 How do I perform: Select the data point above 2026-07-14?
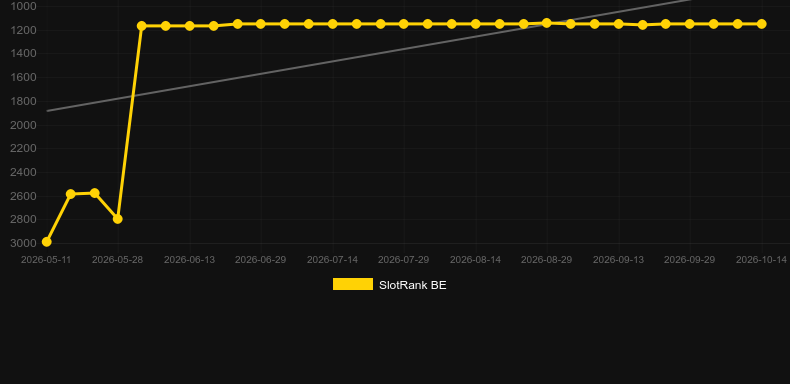pyautogui.click(x=333, y=24)
